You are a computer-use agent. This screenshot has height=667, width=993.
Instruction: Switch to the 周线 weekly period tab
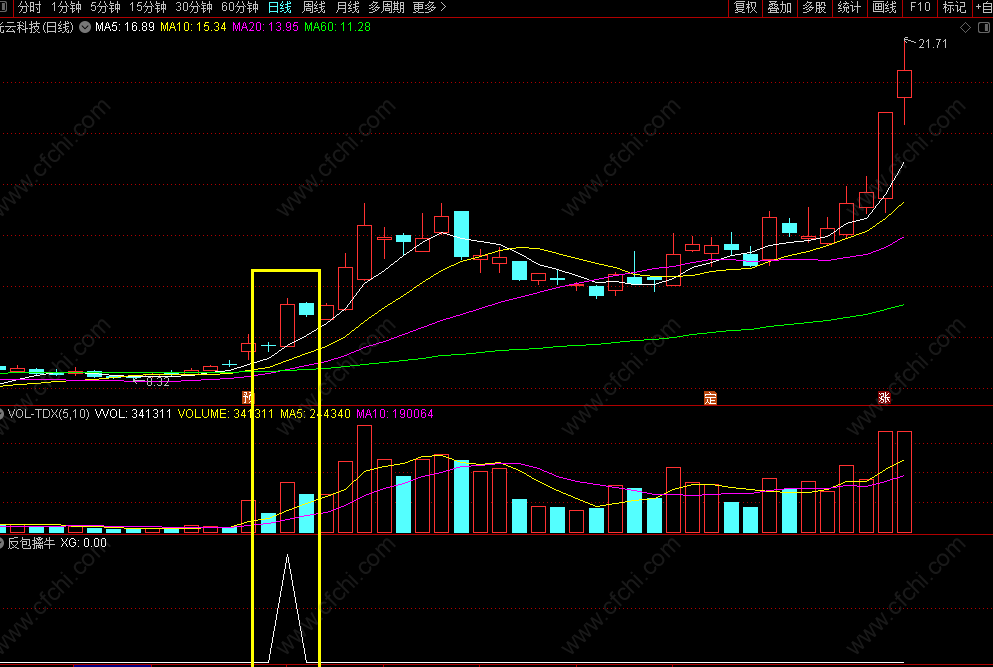pos(313,8)
